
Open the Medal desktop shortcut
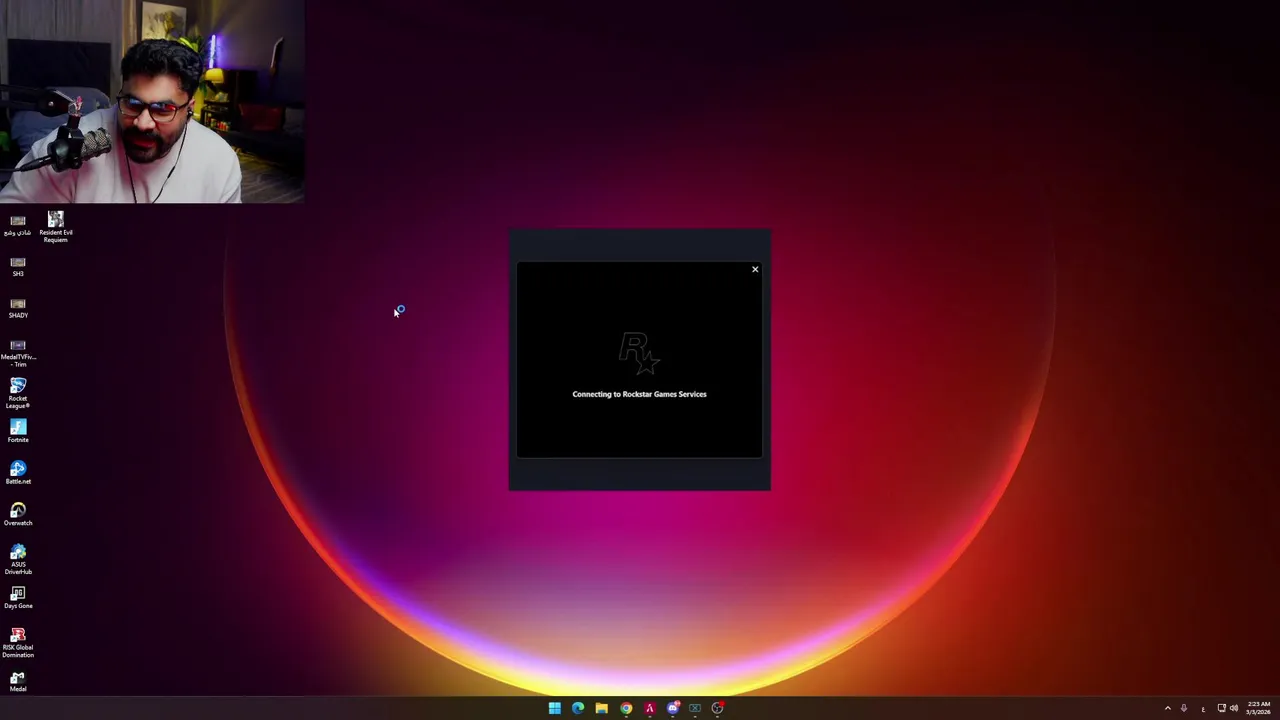[18, 682]
